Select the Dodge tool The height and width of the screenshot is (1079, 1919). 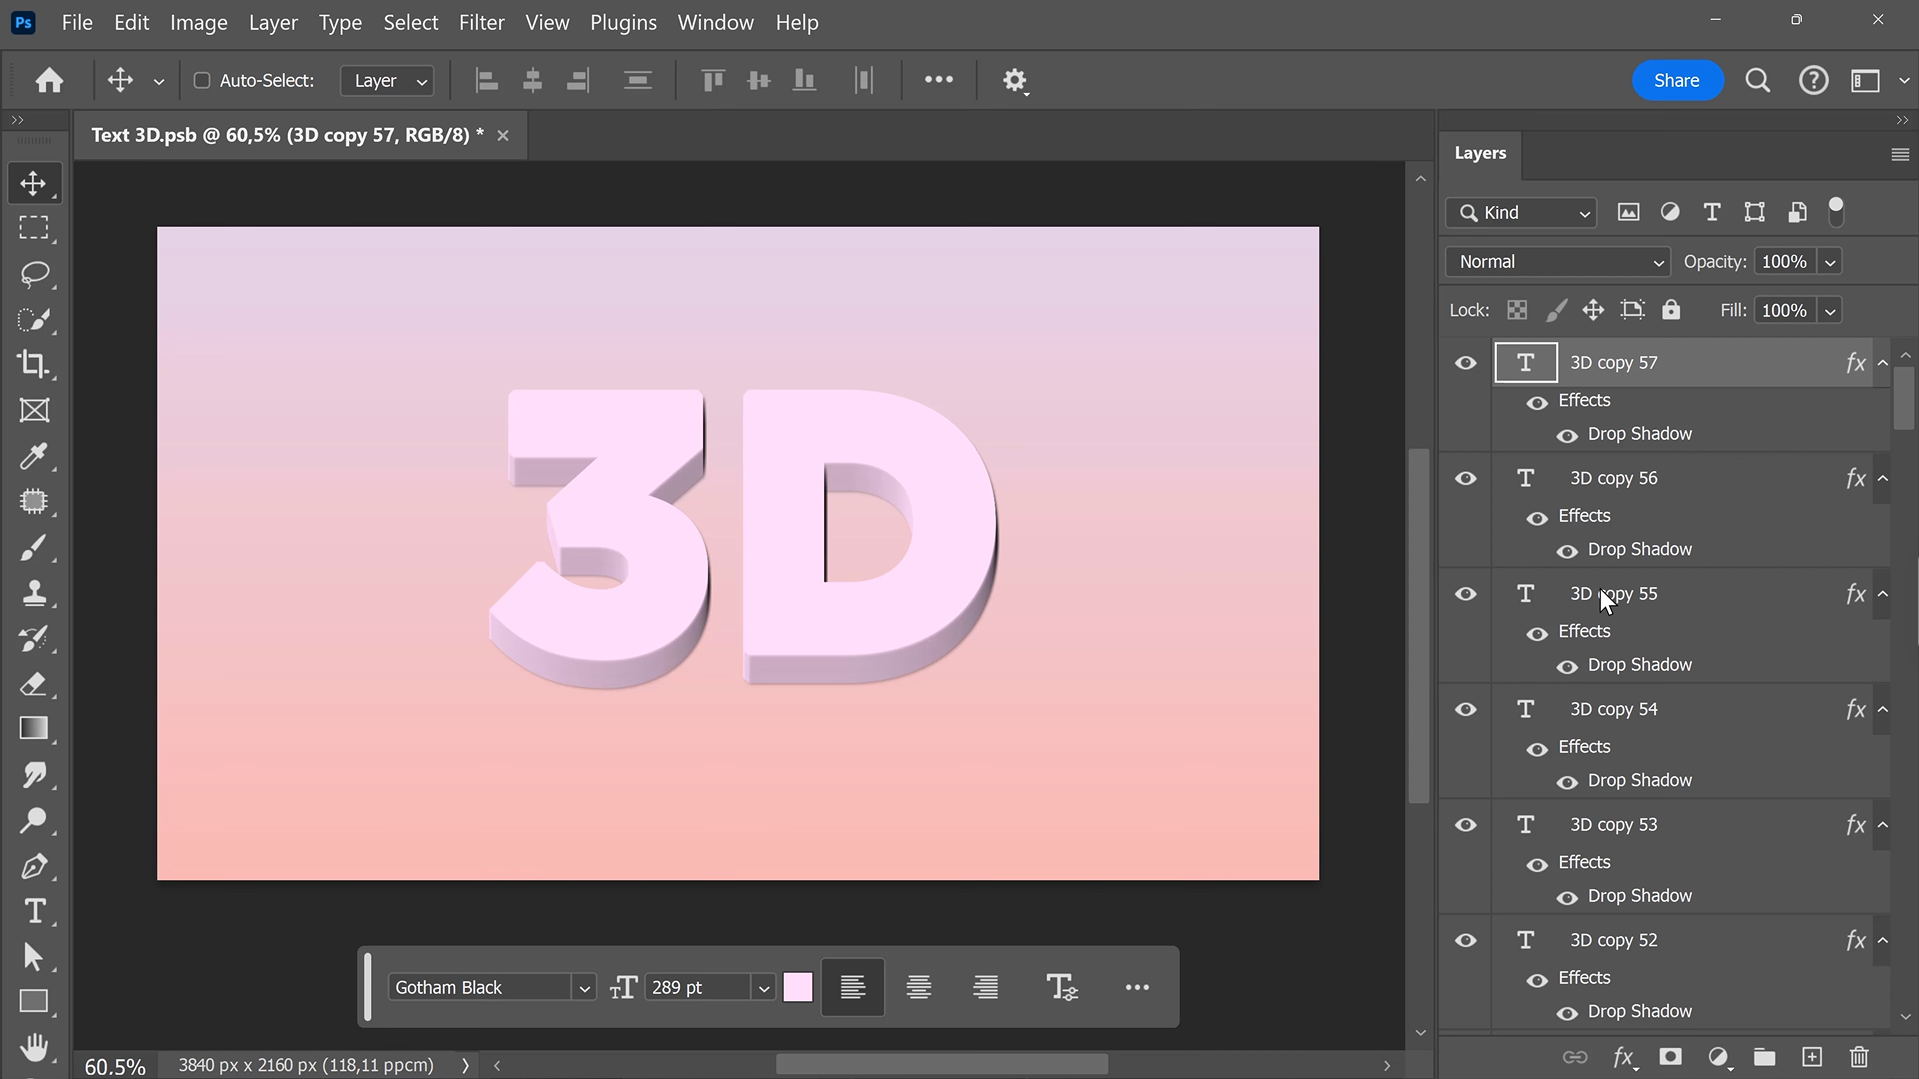tap(34, 821)
